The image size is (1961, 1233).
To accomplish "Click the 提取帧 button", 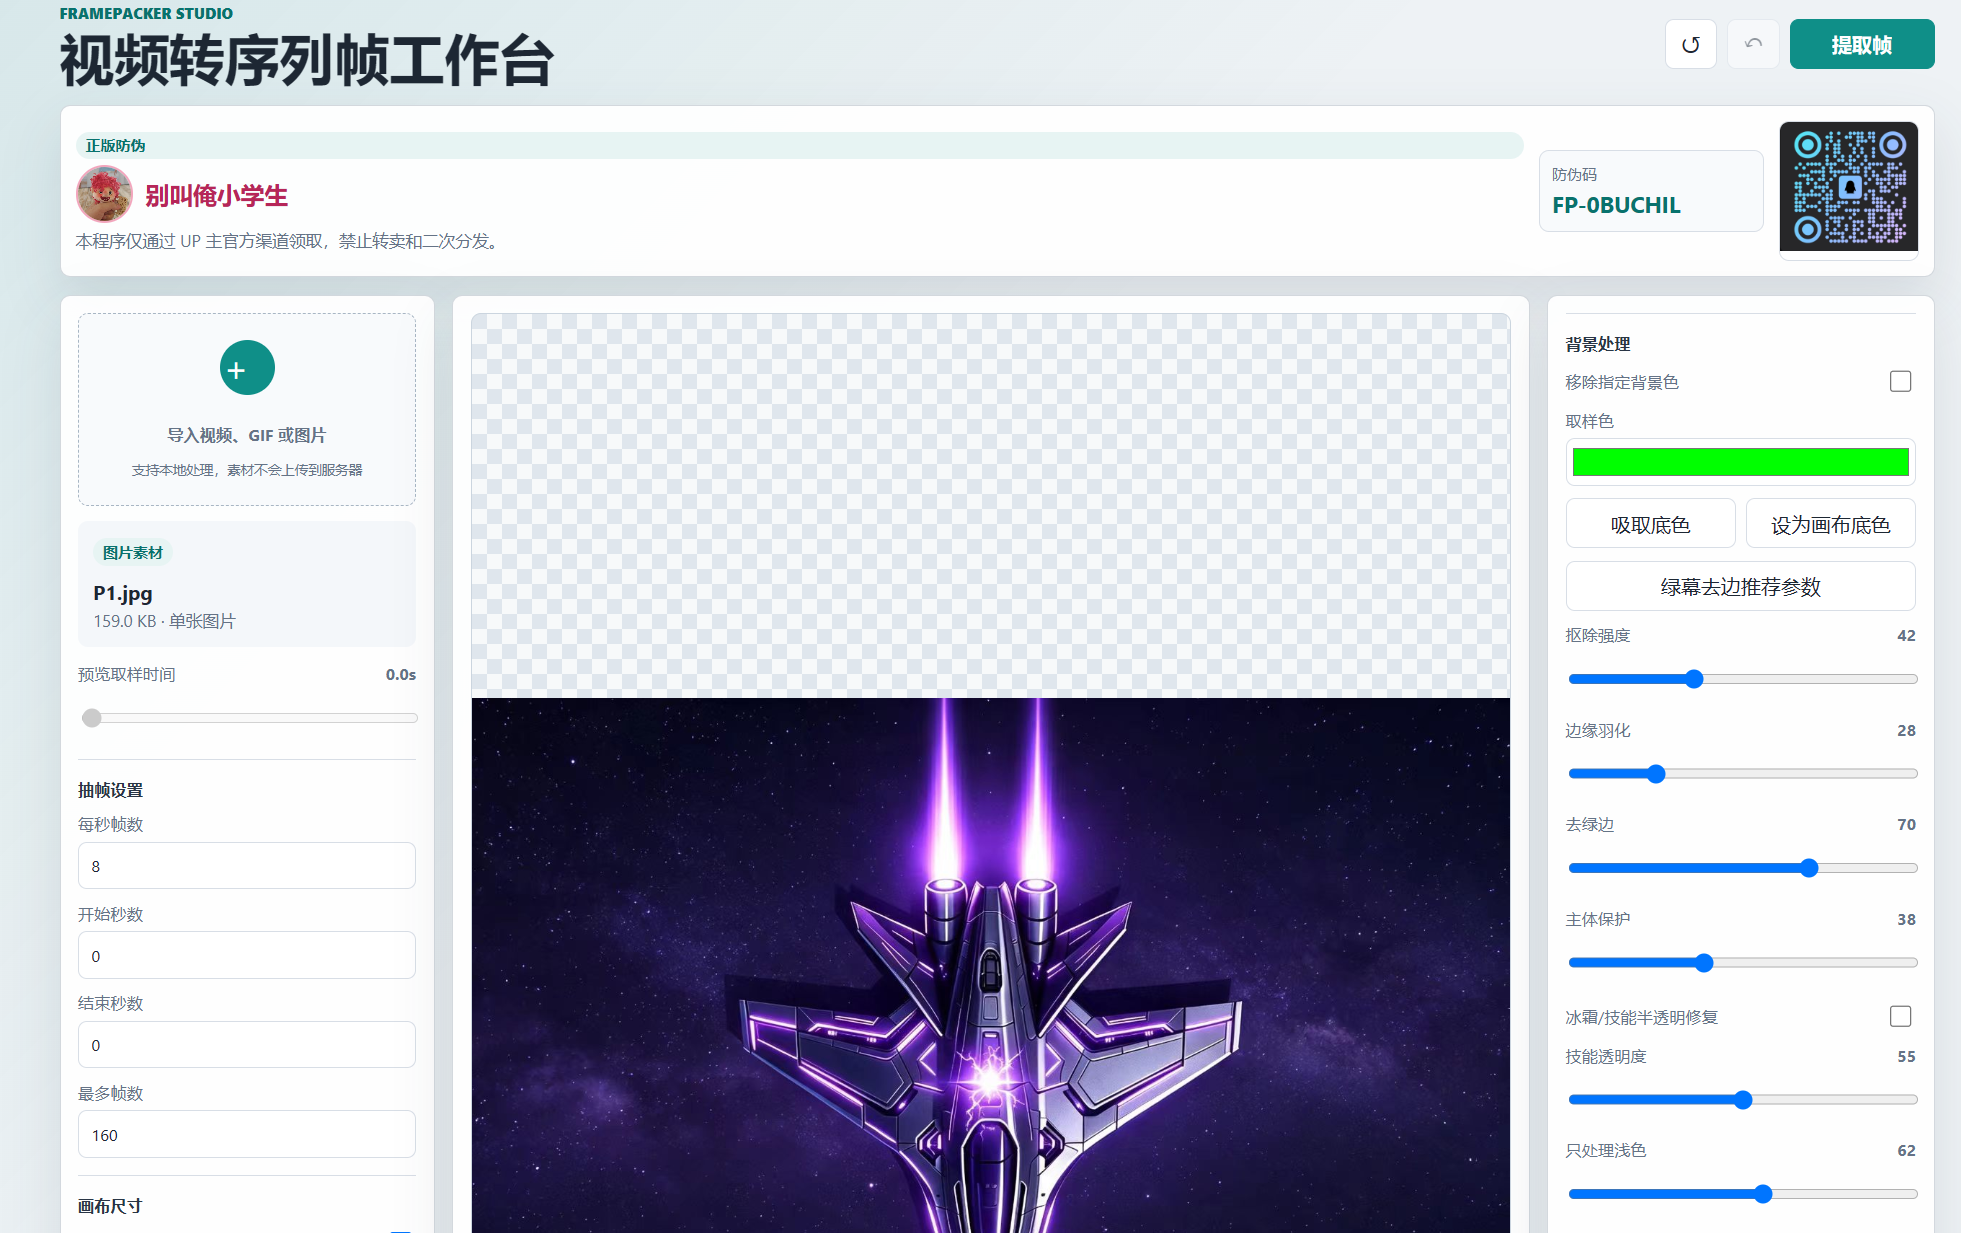I will [x=1861, y=44].
